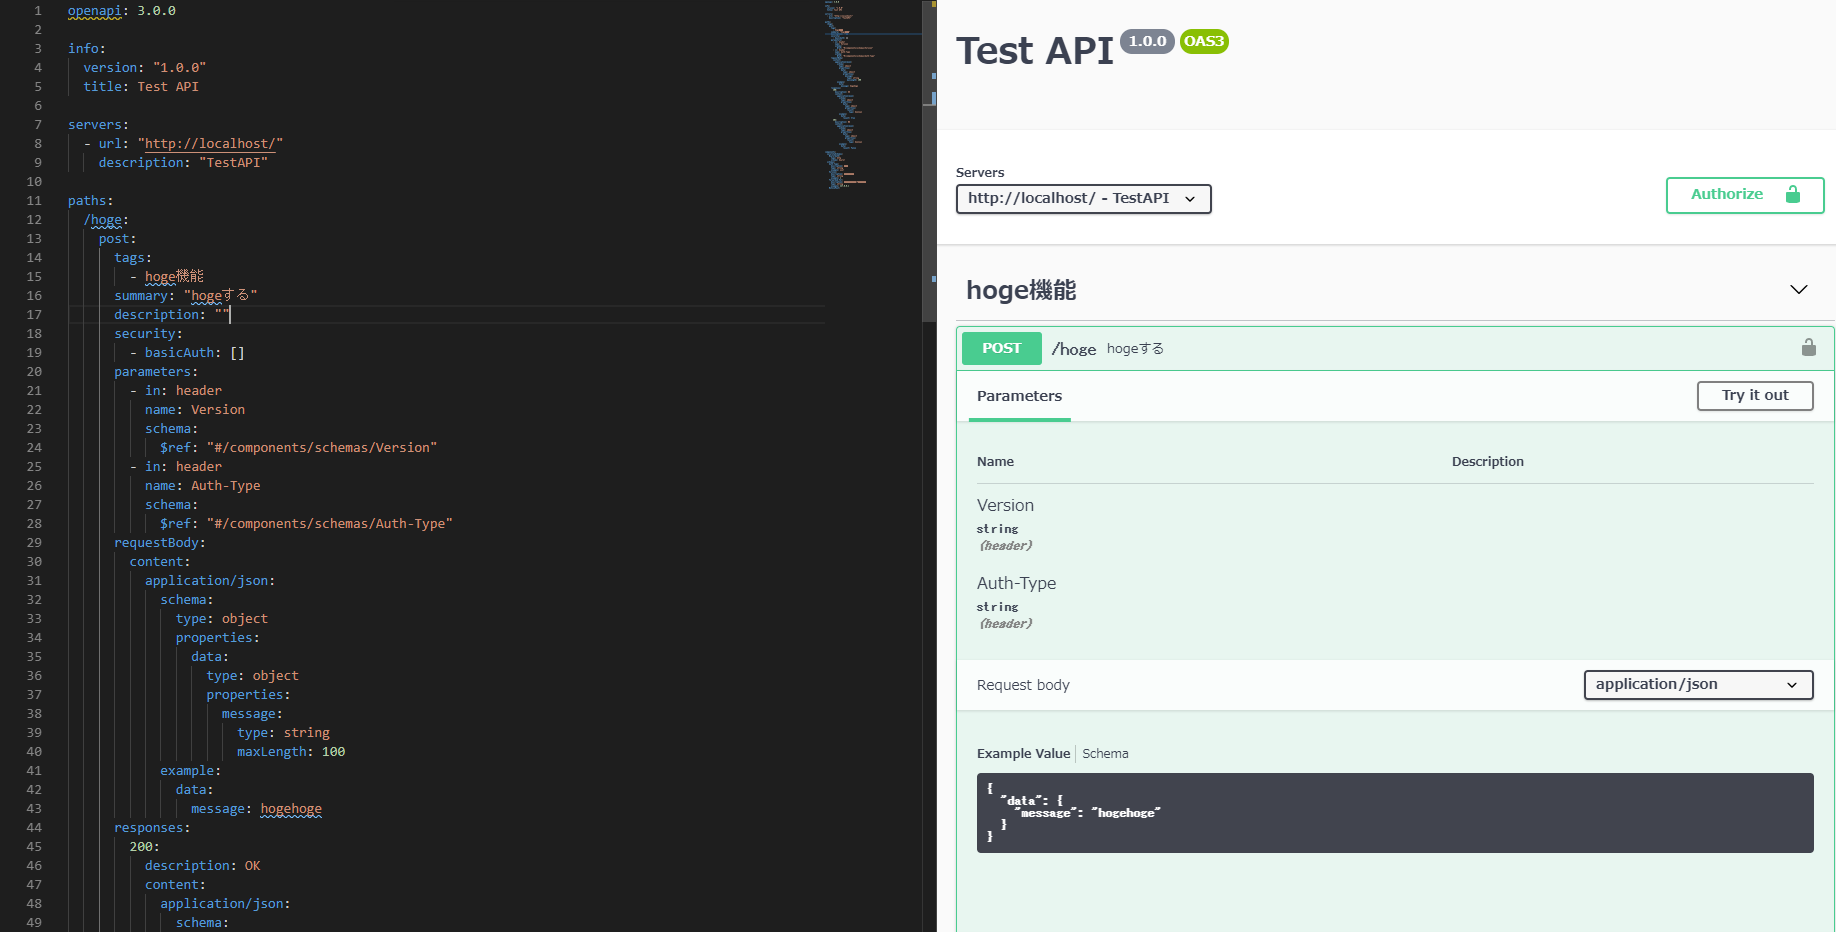Click the 'tags:' line in editor
This screenshot has width=1836, height=932.
[x=133, y=258]
